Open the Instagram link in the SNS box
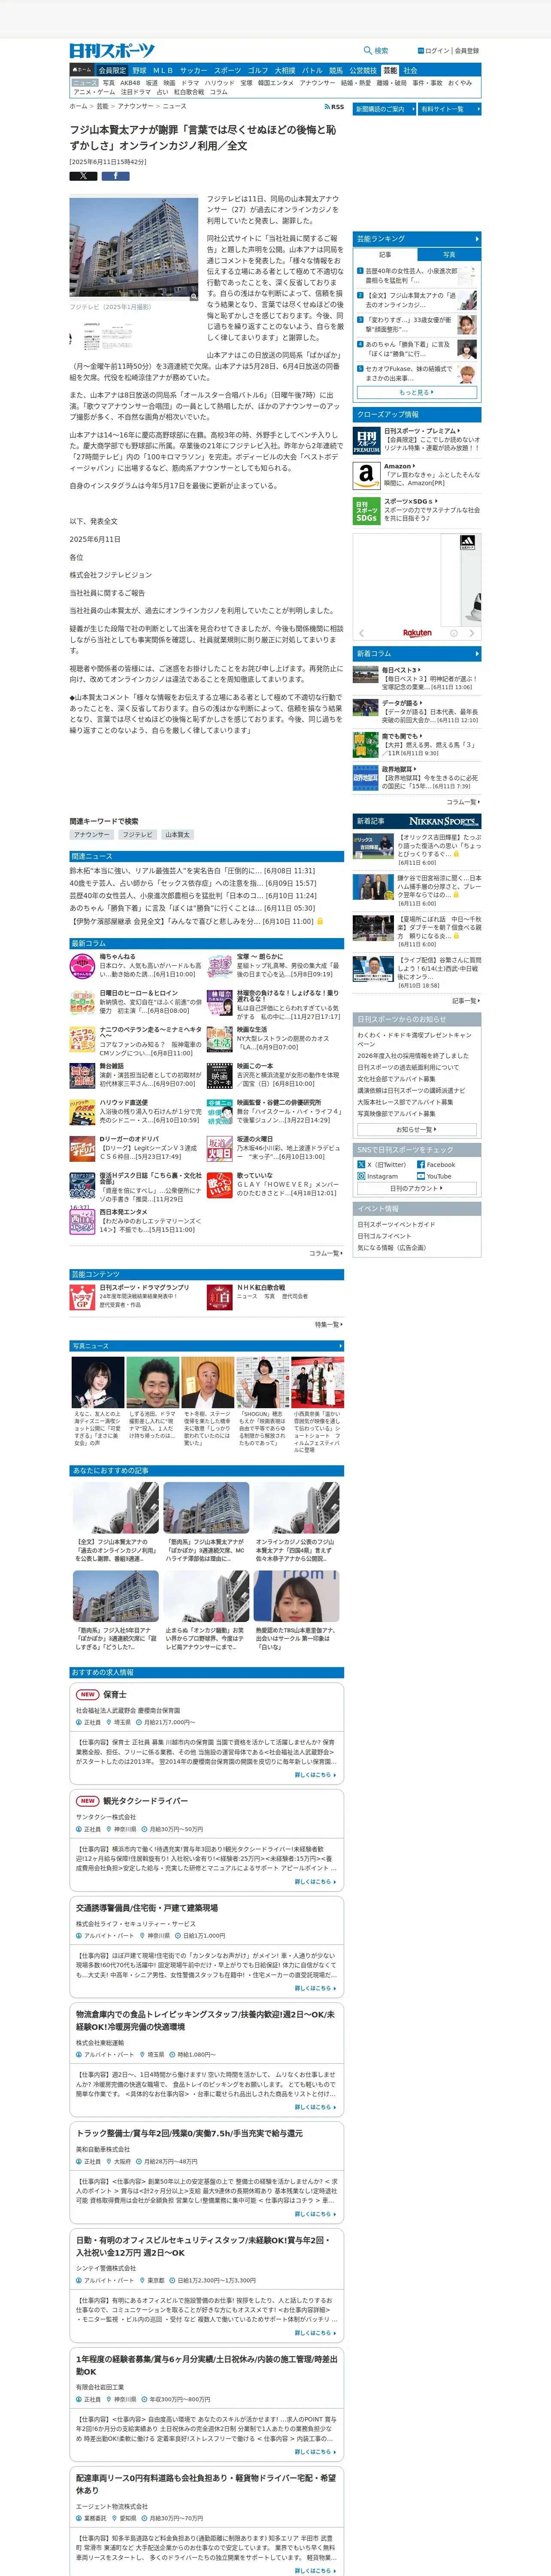Image resolution: width=551 pixels, height=2576 pixels. point(378,1177)
